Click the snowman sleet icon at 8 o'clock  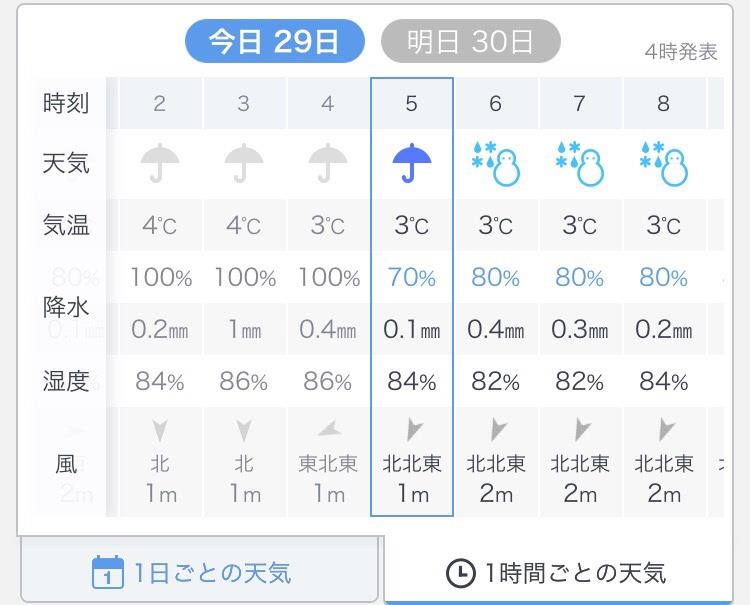[x=664, y=163]
